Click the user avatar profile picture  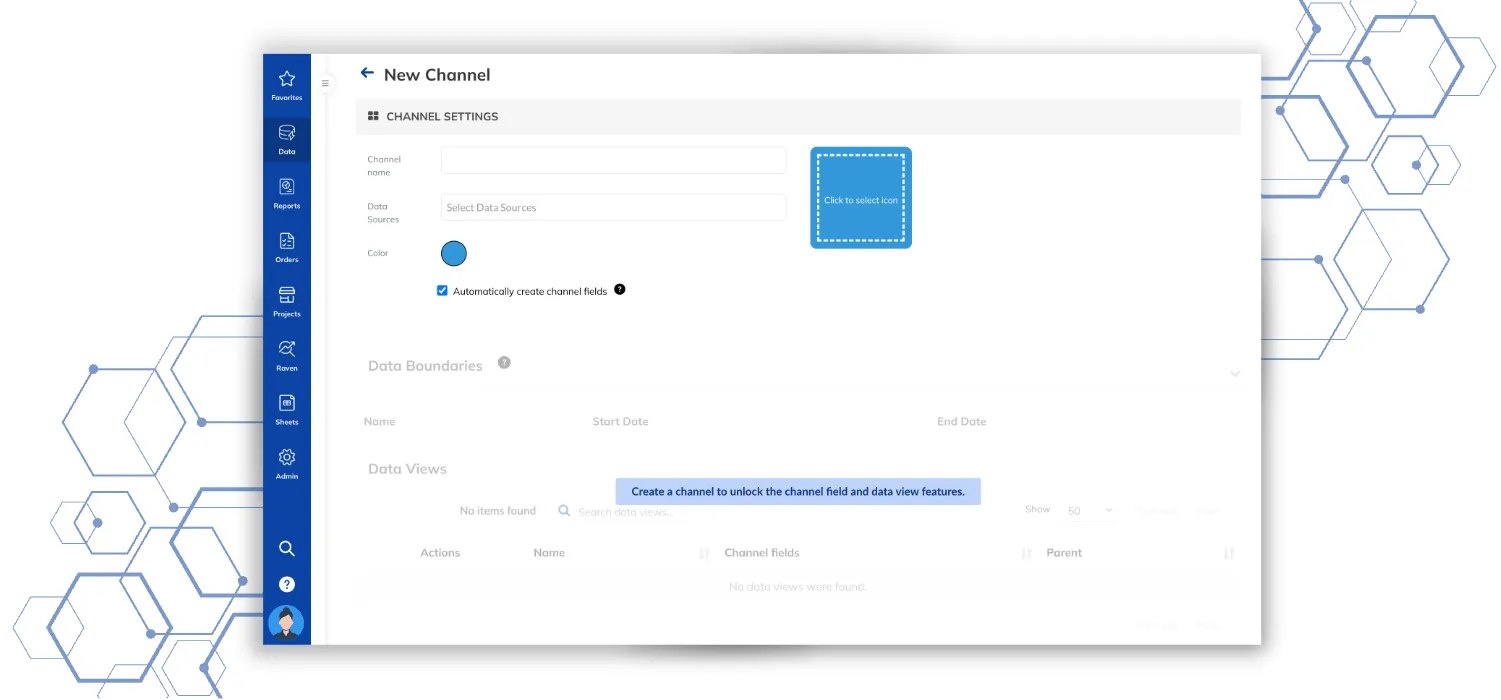tap(286, 623)
